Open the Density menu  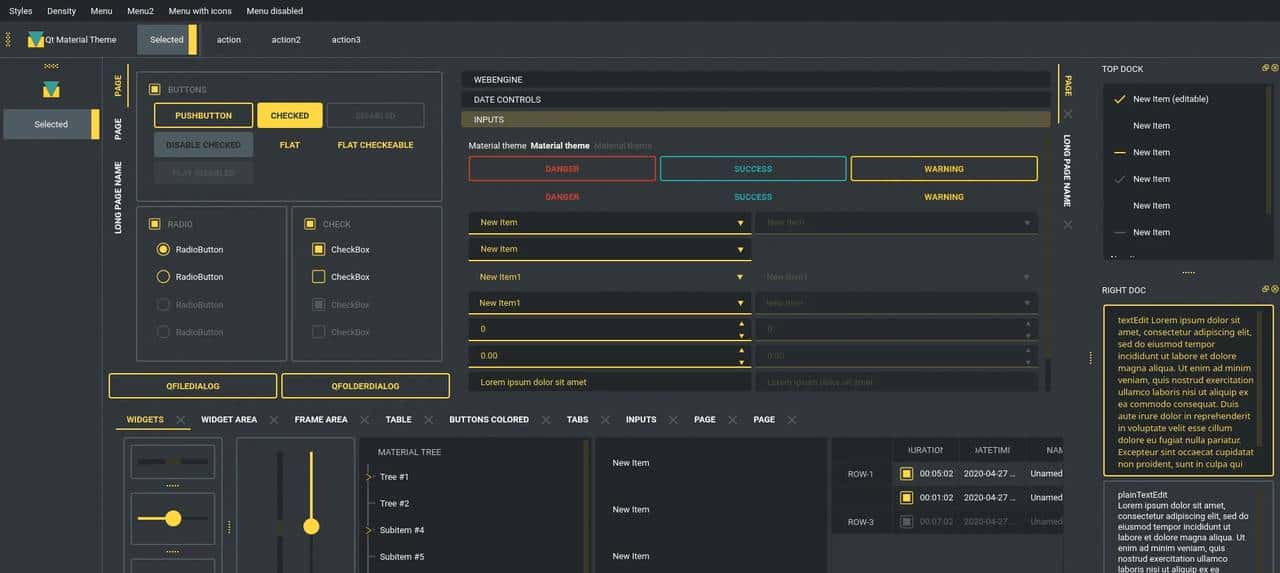(x=61, y=11)
